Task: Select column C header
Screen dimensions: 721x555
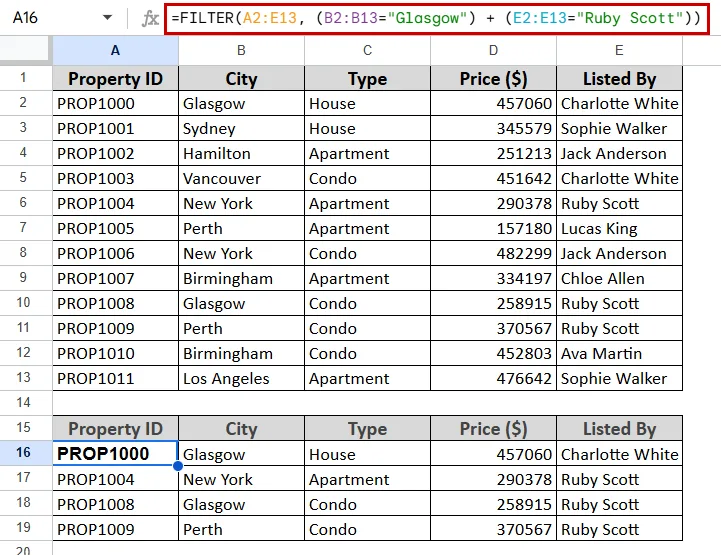Action: pos(367,50)
